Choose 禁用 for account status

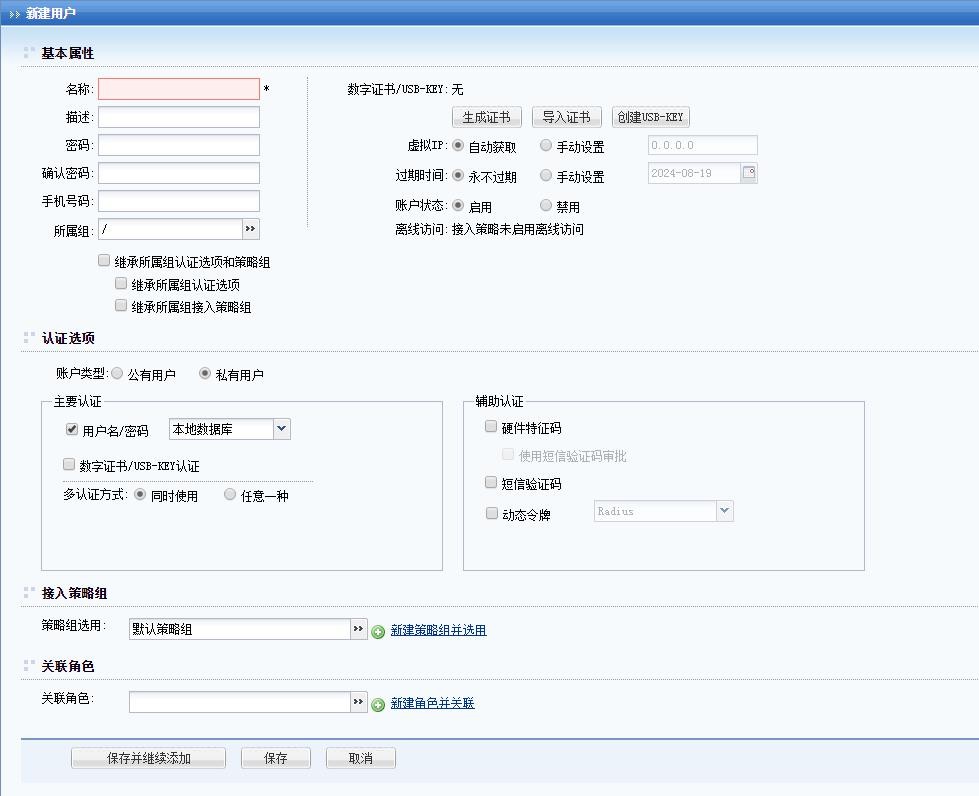click(546, 206)
